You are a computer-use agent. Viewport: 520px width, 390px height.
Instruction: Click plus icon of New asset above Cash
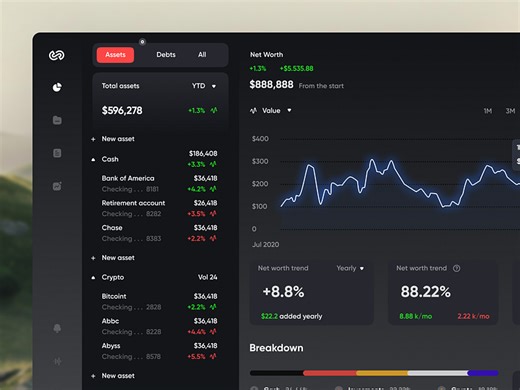pos(93,139)
